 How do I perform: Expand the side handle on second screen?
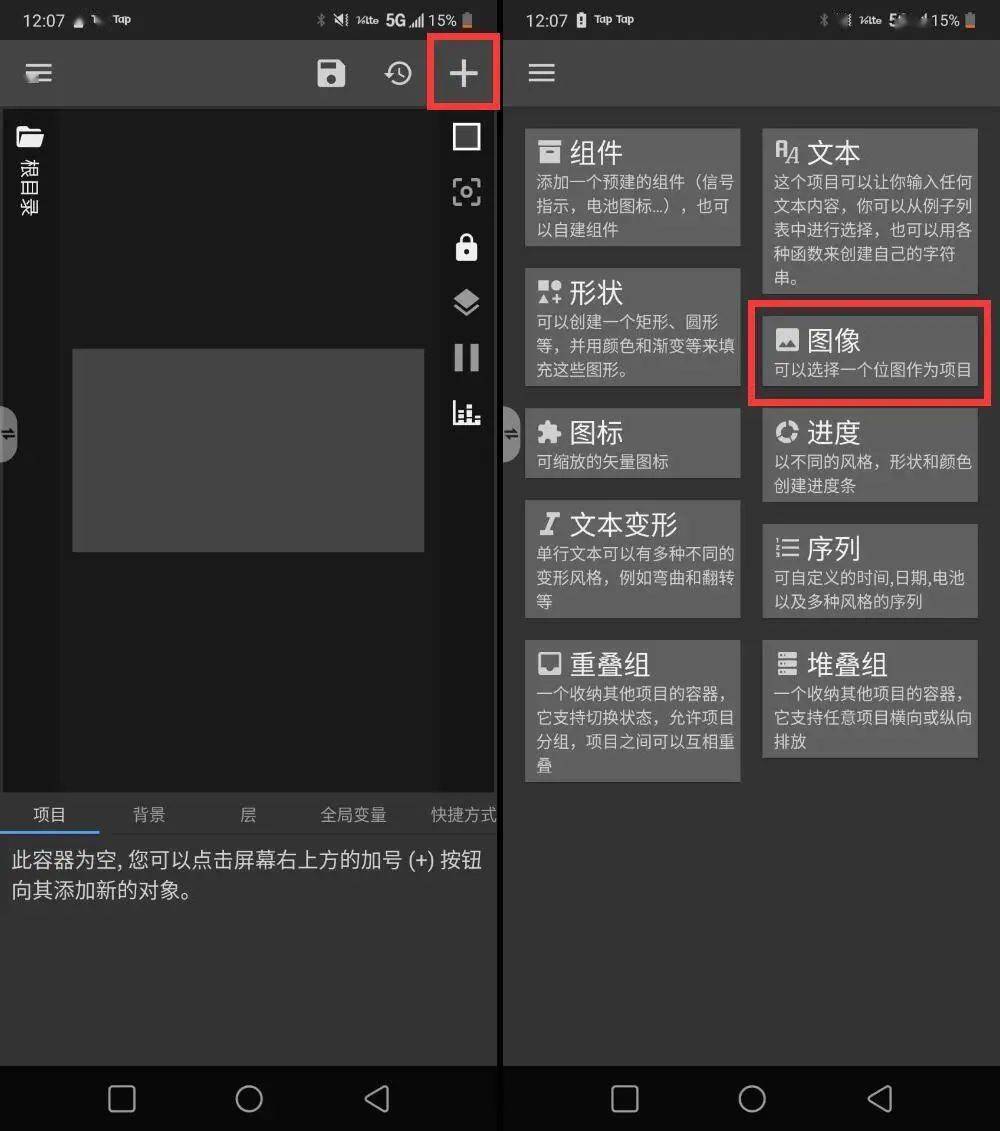click(x=511, y=434)
